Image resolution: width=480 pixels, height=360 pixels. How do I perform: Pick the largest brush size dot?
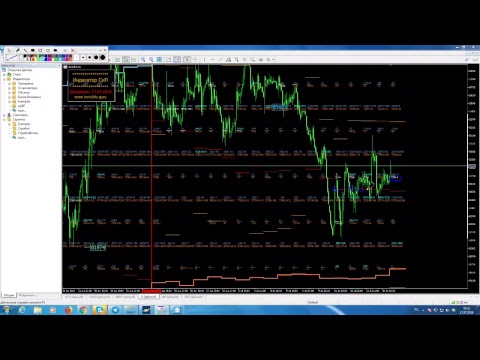(x=103, y=57)
